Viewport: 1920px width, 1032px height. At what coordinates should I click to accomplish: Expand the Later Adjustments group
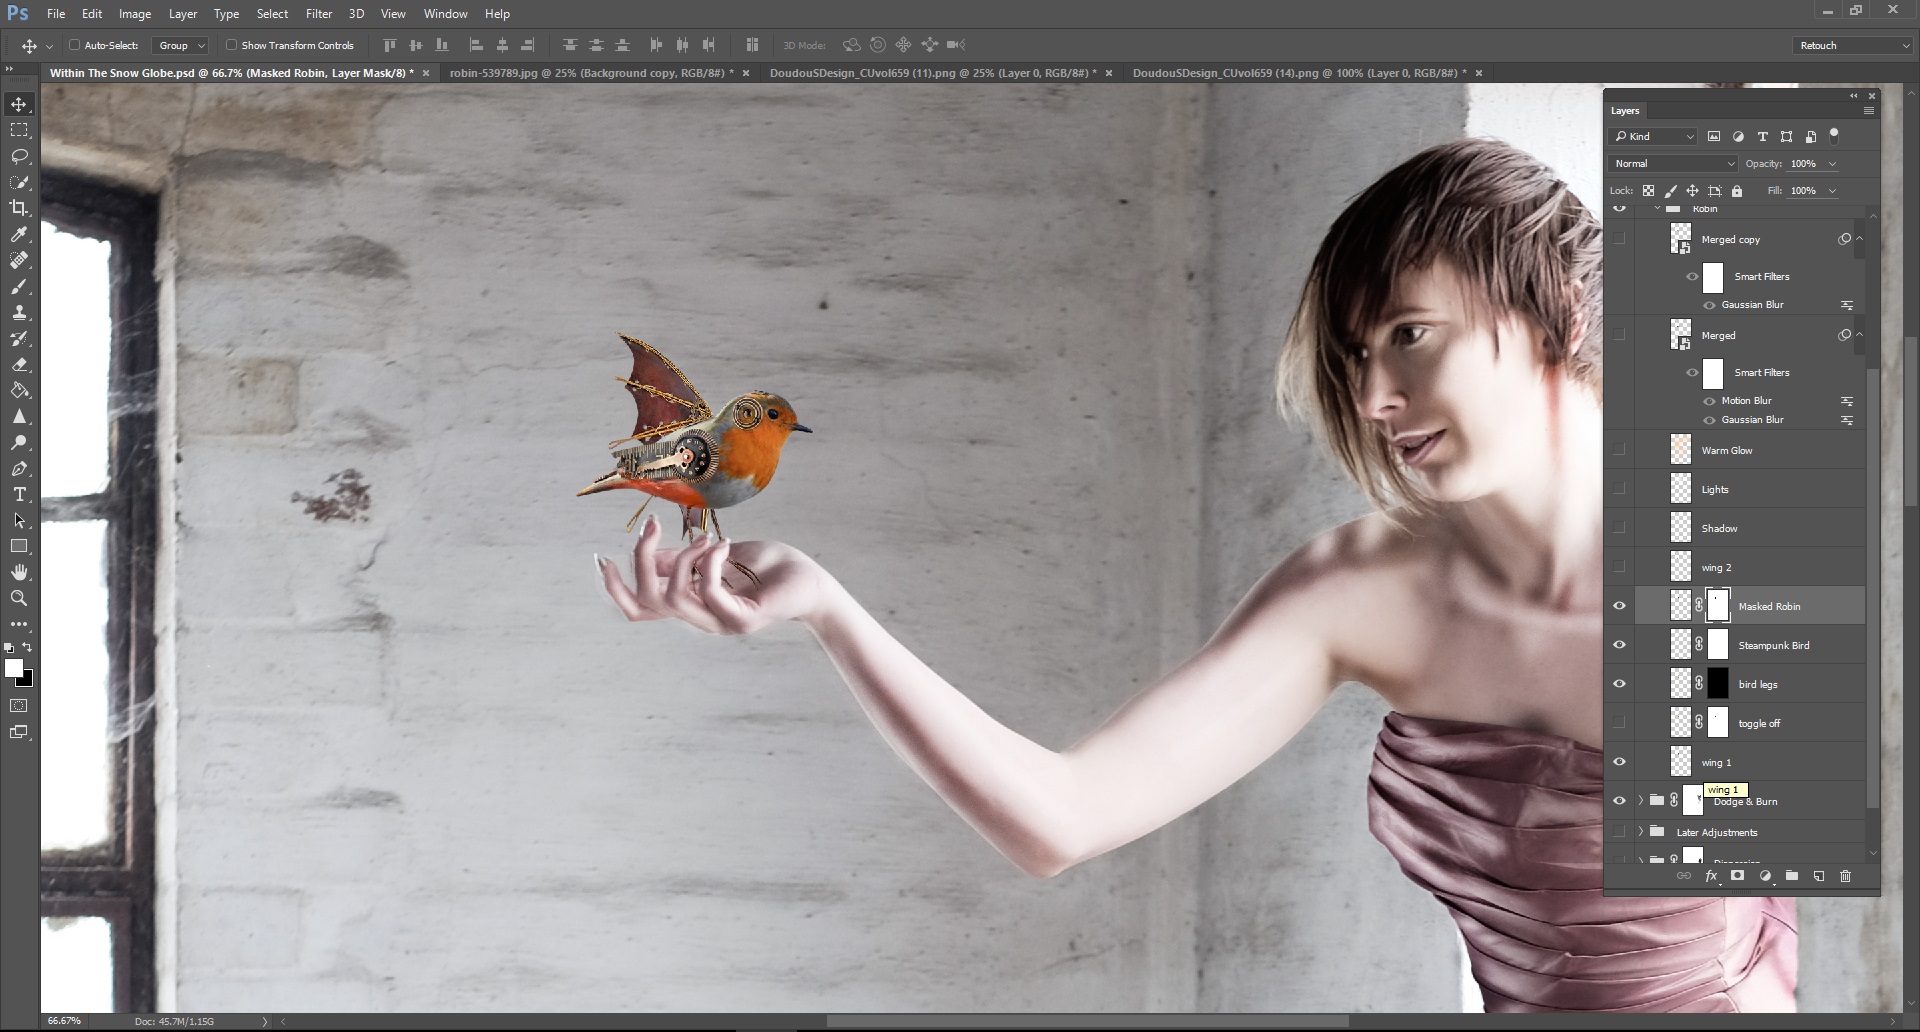point(1639,831)
